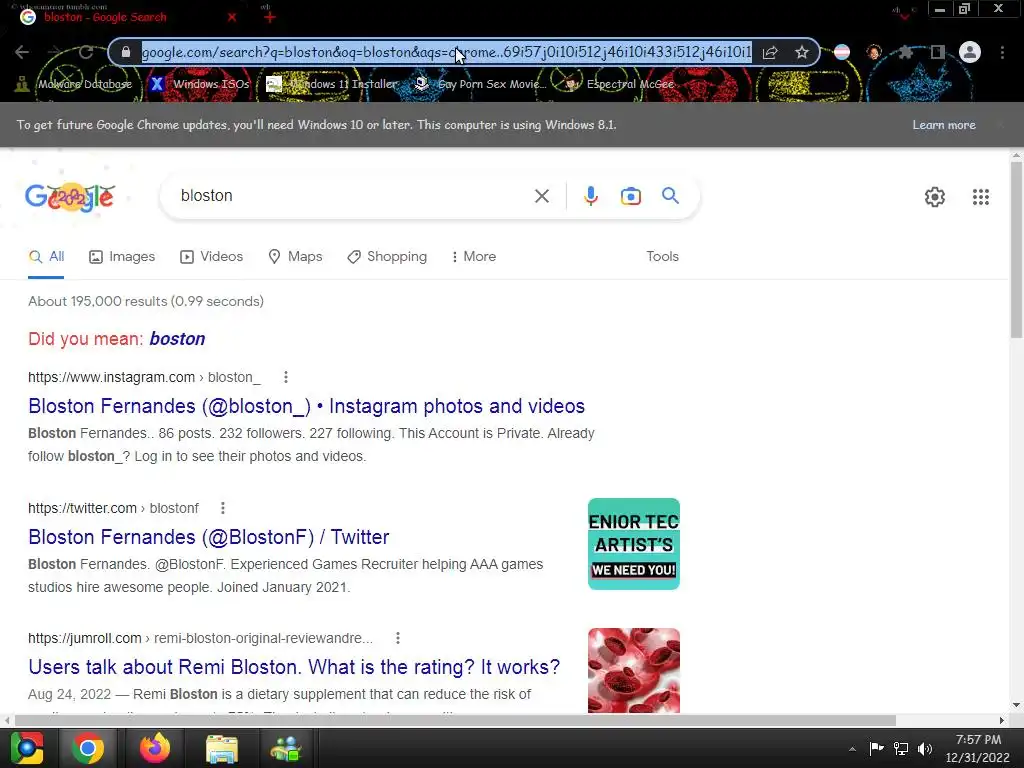Click the address bar URL
The height and width of the screenshot is (768, 1024).
pos(446,52)
